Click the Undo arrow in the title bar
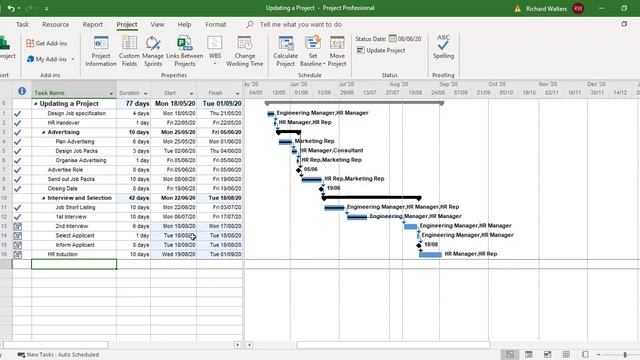 pos(11,8)
